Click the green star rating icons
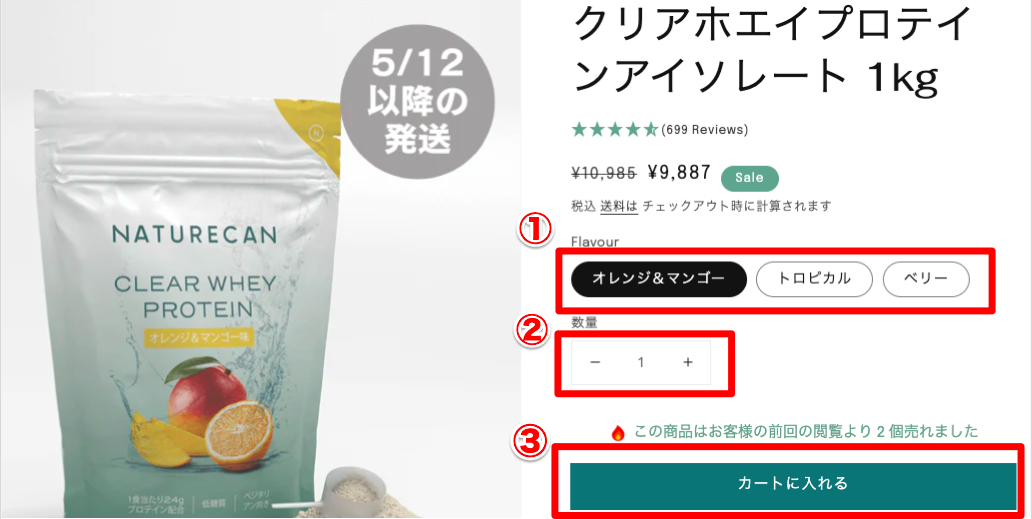The width and height of the screenshot is (1032, 519). pos(615,130)
